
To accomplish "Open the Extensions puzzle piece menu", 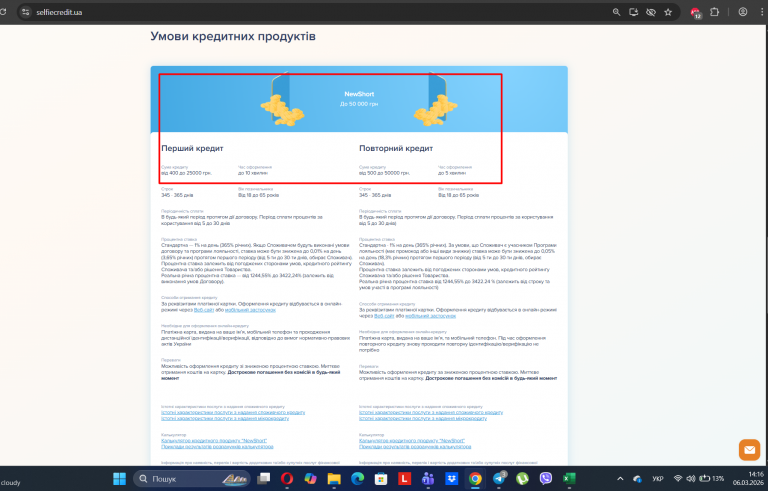I will tap(715, 12).
